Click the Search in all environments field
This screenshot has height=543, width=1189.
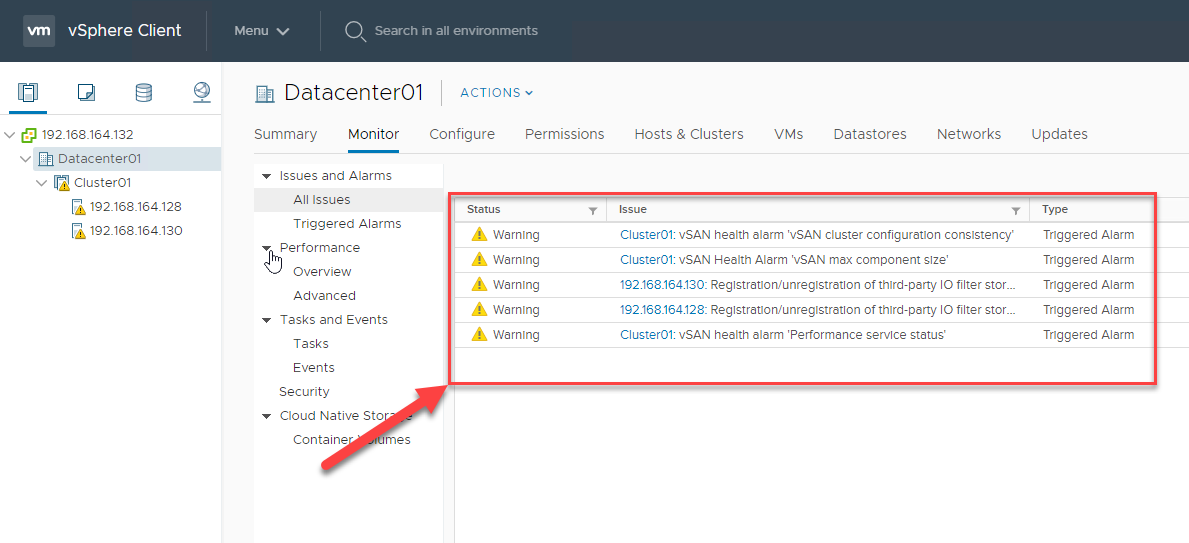[x=456, y=31]
